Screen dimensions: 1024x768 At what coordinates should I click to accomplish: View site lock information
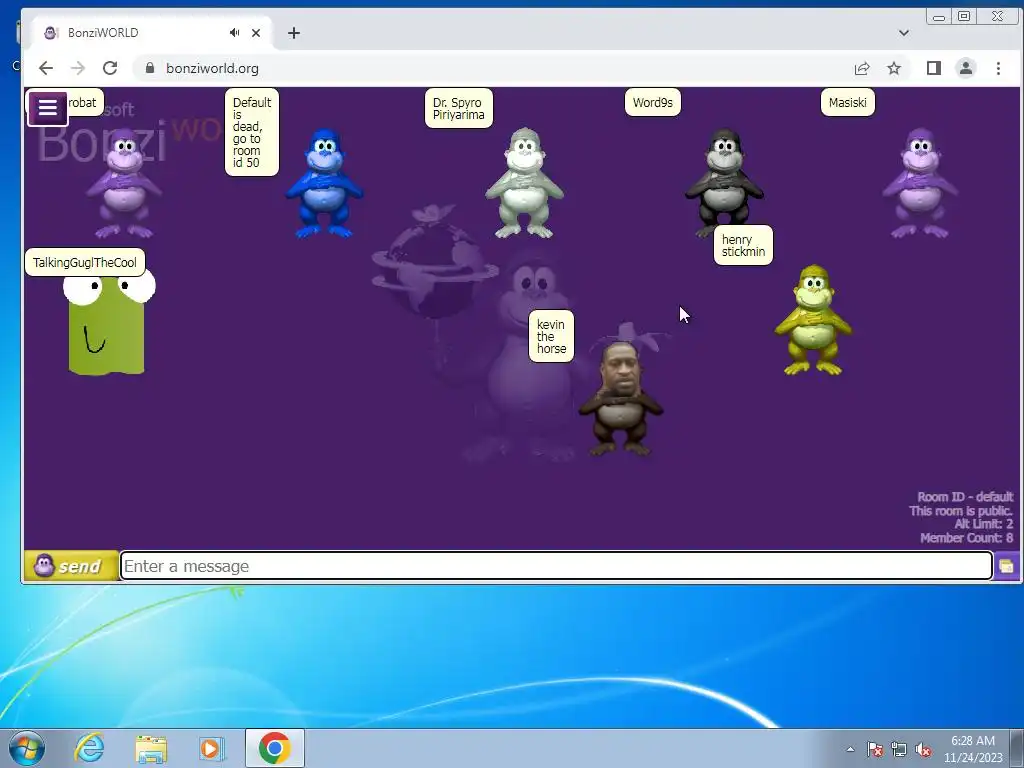(x=150, y=68)
